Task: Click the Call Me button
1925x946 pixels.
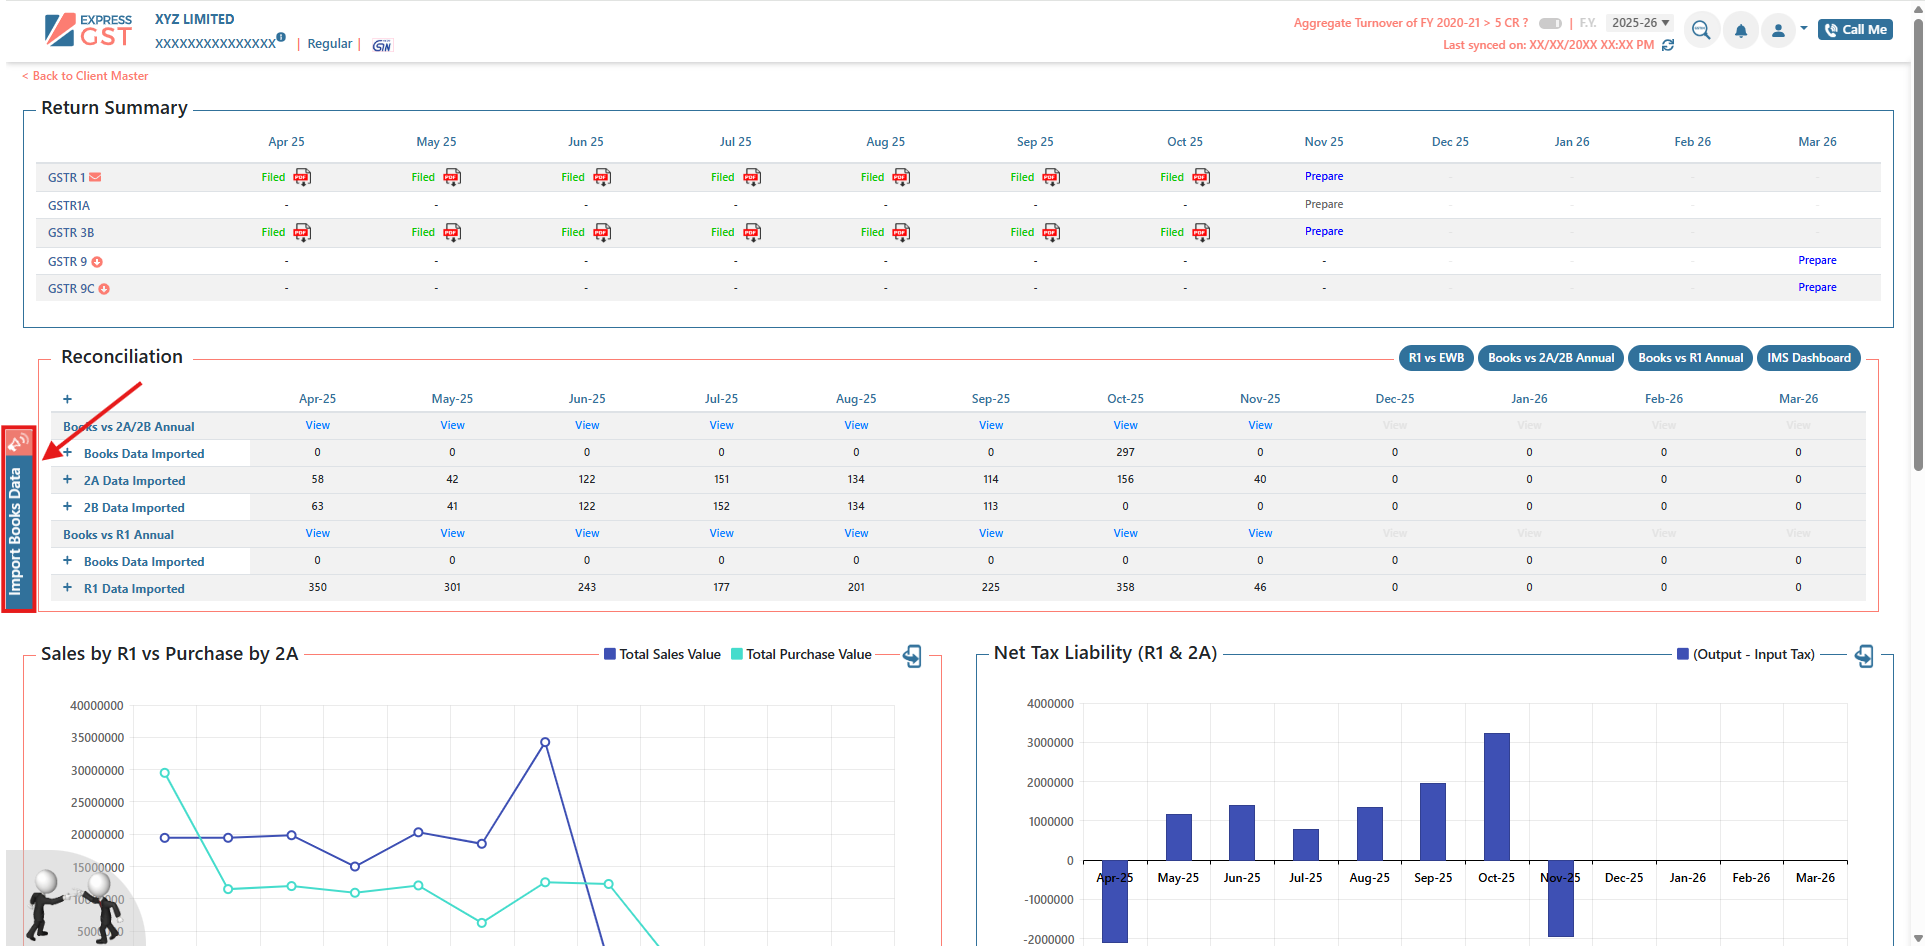Action: pos(1855,30)
